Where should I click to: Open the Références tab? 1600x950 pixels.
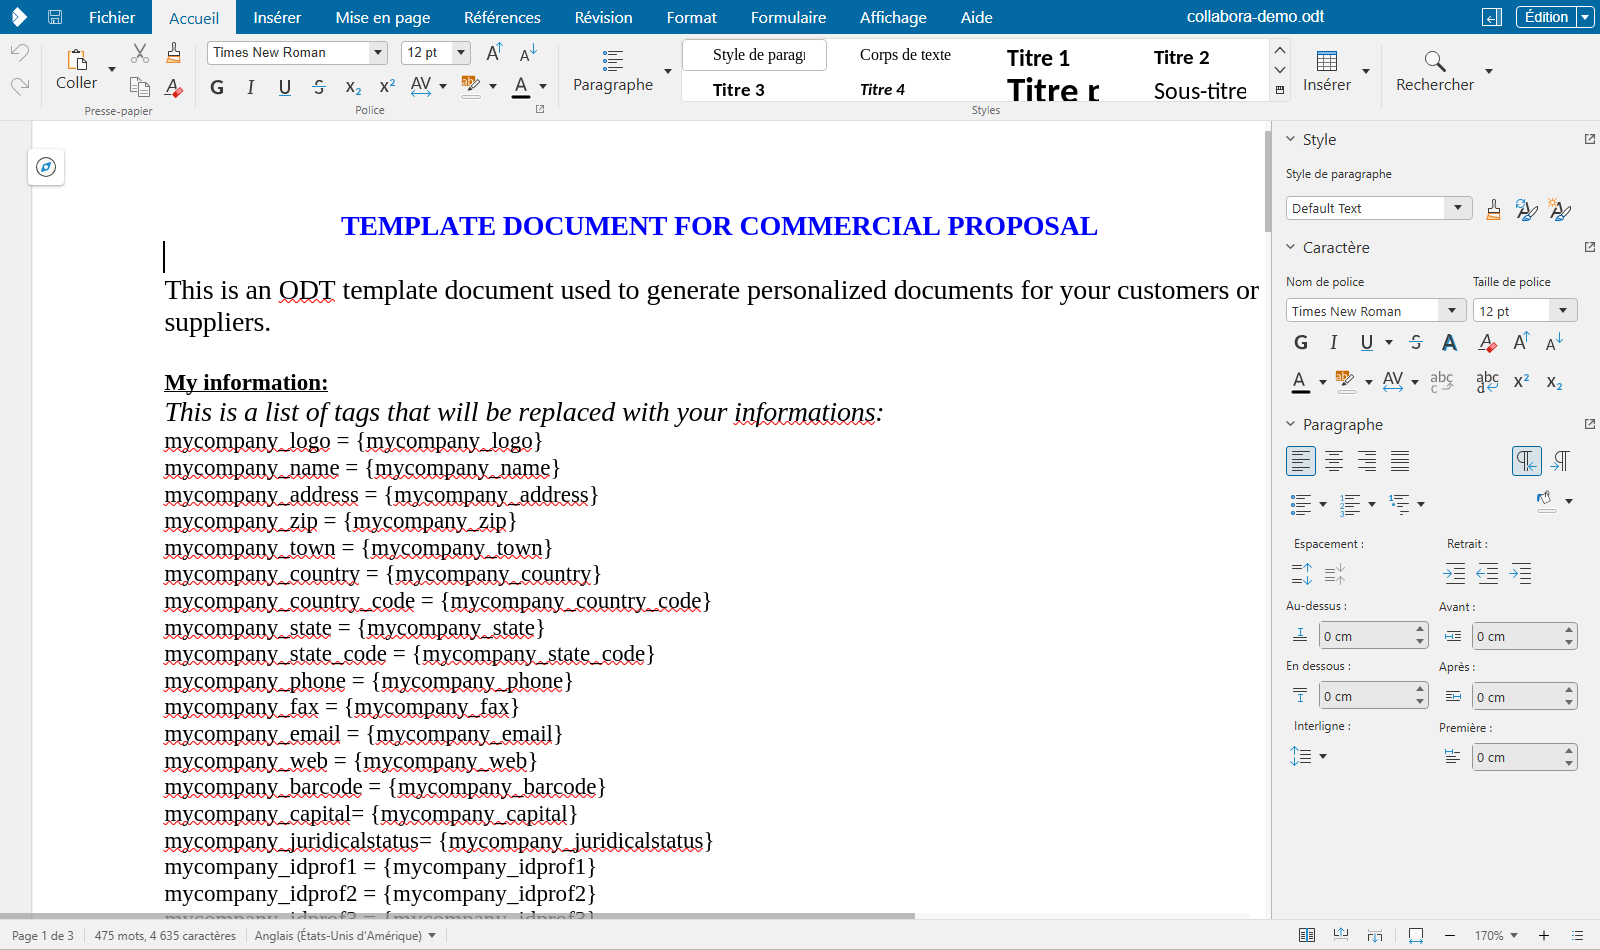pyautogui.click(x=502, y=17)
